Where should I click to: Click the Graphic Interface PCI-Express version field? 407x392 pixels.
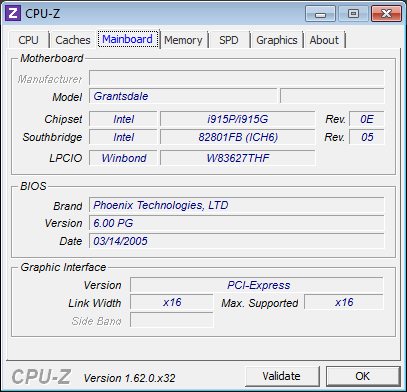tap(257, 285)
